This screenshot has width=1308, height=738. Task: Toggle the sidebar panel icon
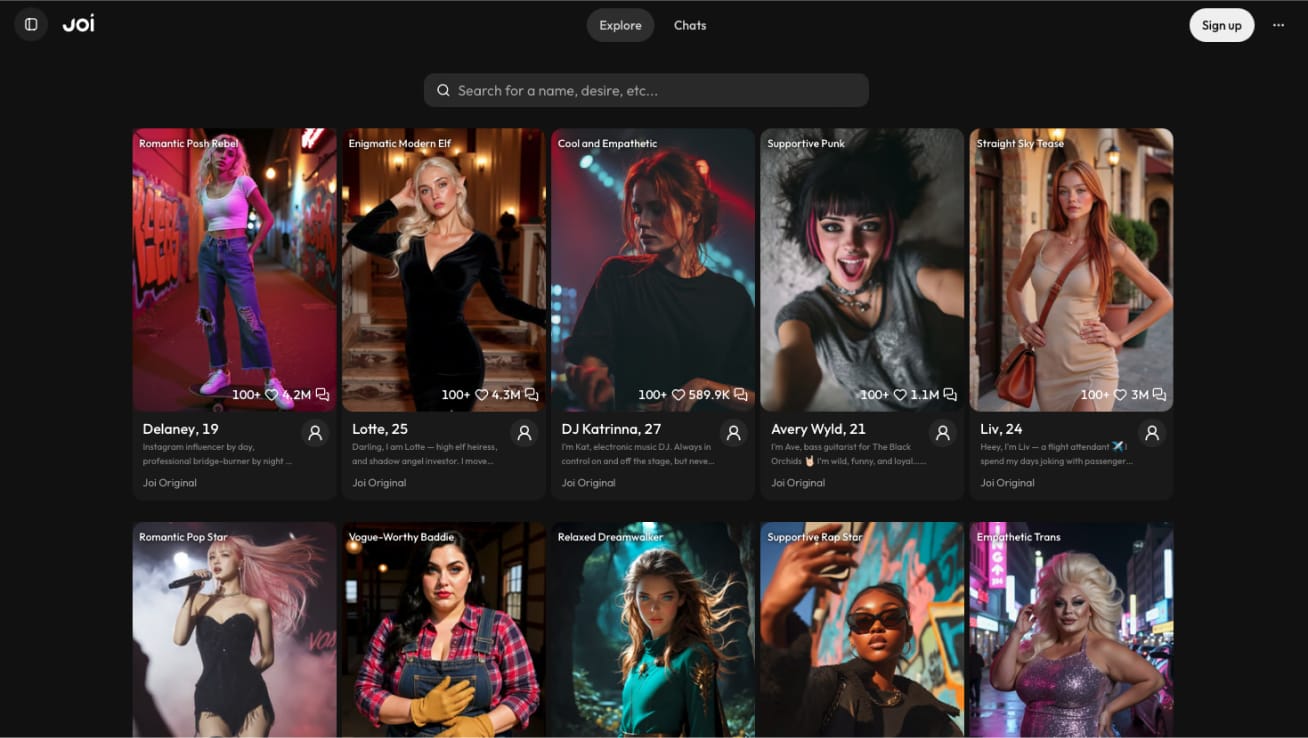31,25
